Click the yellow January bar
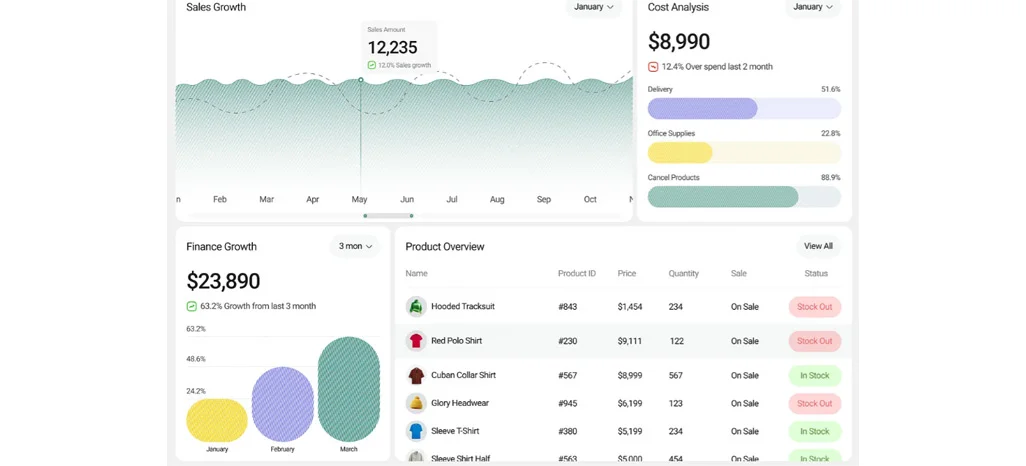Image resolution: width=1026 pixels, height=466 pixels. tap(217, 420)
